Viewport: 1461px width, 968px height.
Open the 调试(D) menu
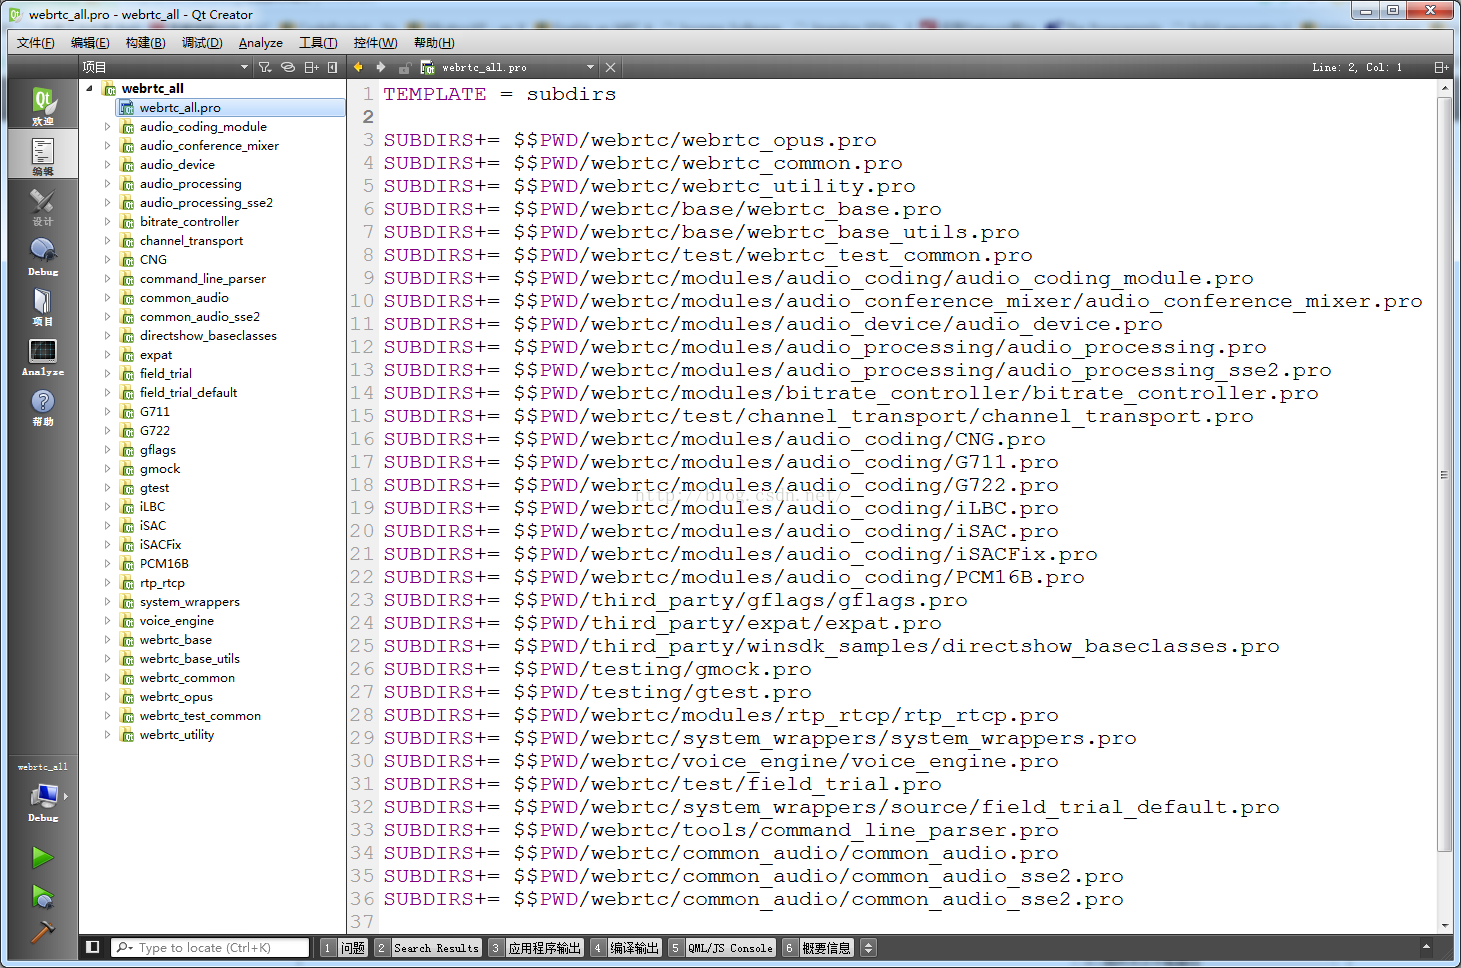click(x=202, y=43)
